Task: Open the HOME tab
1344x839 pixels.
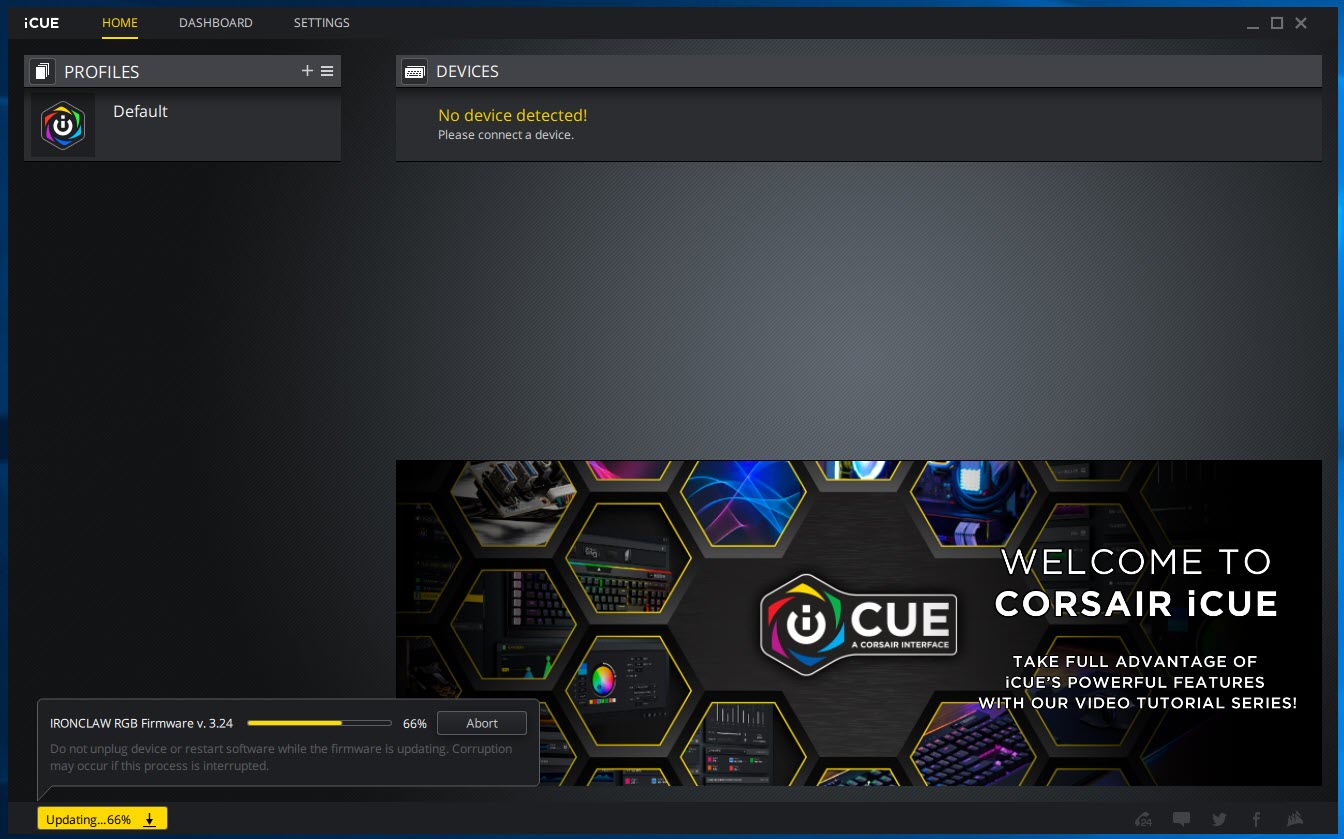Action: pyautogui.click(x=120, y=22)
